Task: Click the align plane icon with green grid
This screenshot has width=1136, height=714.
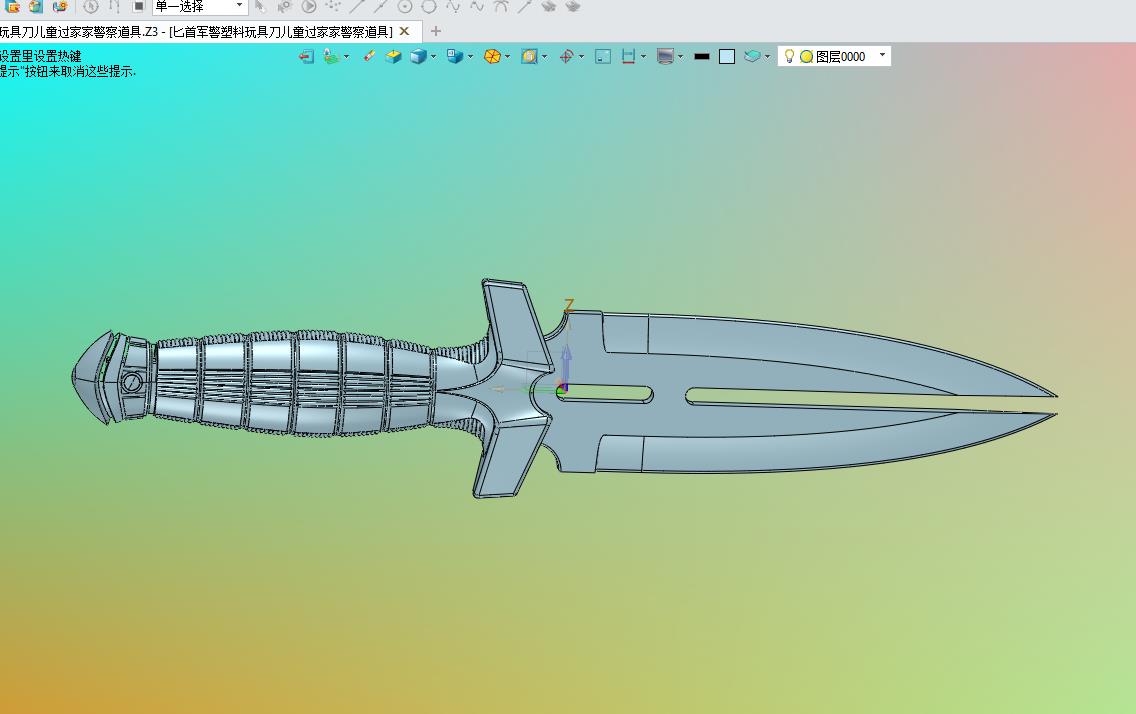Action: coord(331,56)
